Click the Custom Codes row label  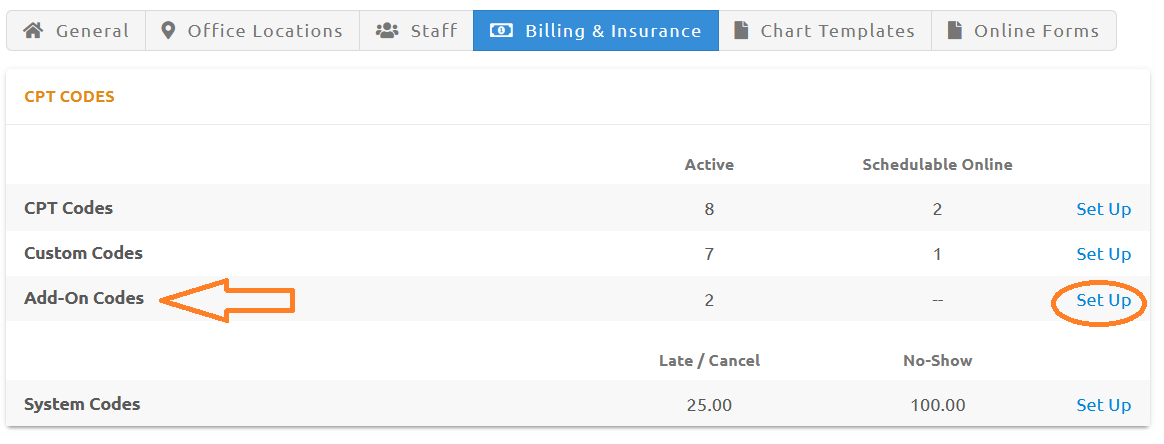click(x=83, y=253)
